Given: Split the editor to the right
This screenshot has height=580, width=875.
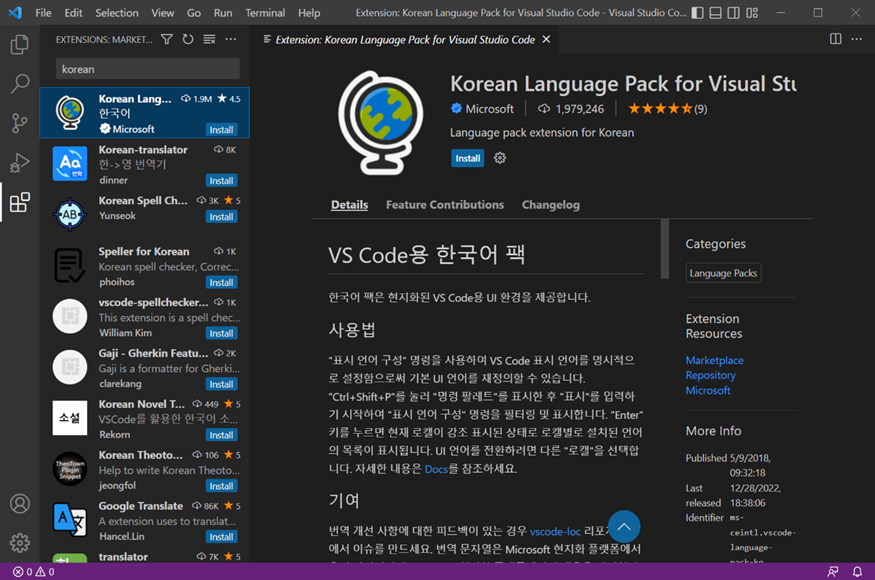Looking at the screenshot, I should pos(835,39).
